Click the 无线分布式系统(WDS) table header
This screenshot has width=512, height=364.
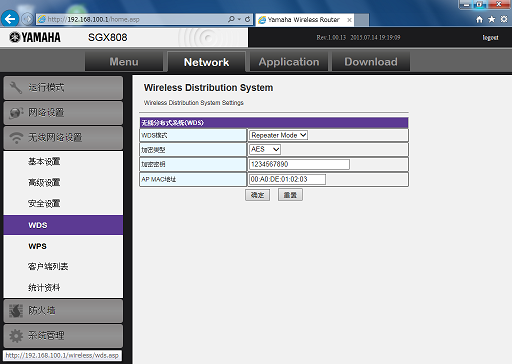point(274,123)
